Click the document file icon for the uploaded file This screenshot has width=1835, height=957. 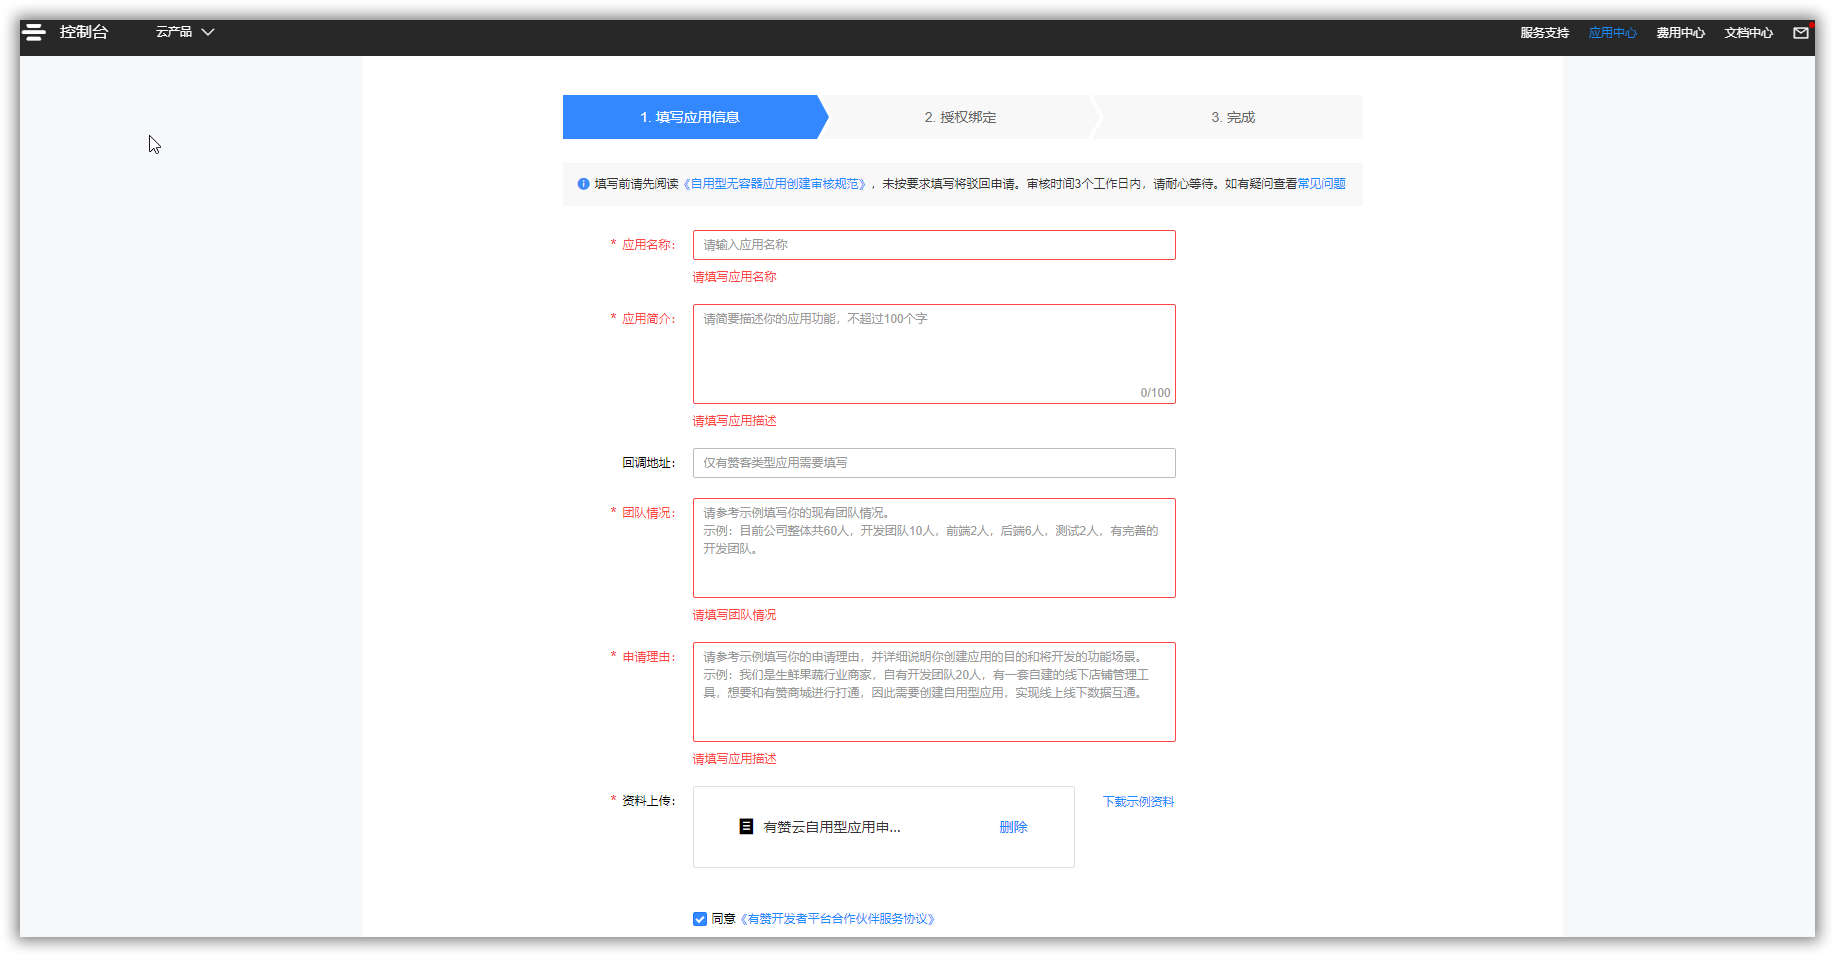[x=746, y=826]
